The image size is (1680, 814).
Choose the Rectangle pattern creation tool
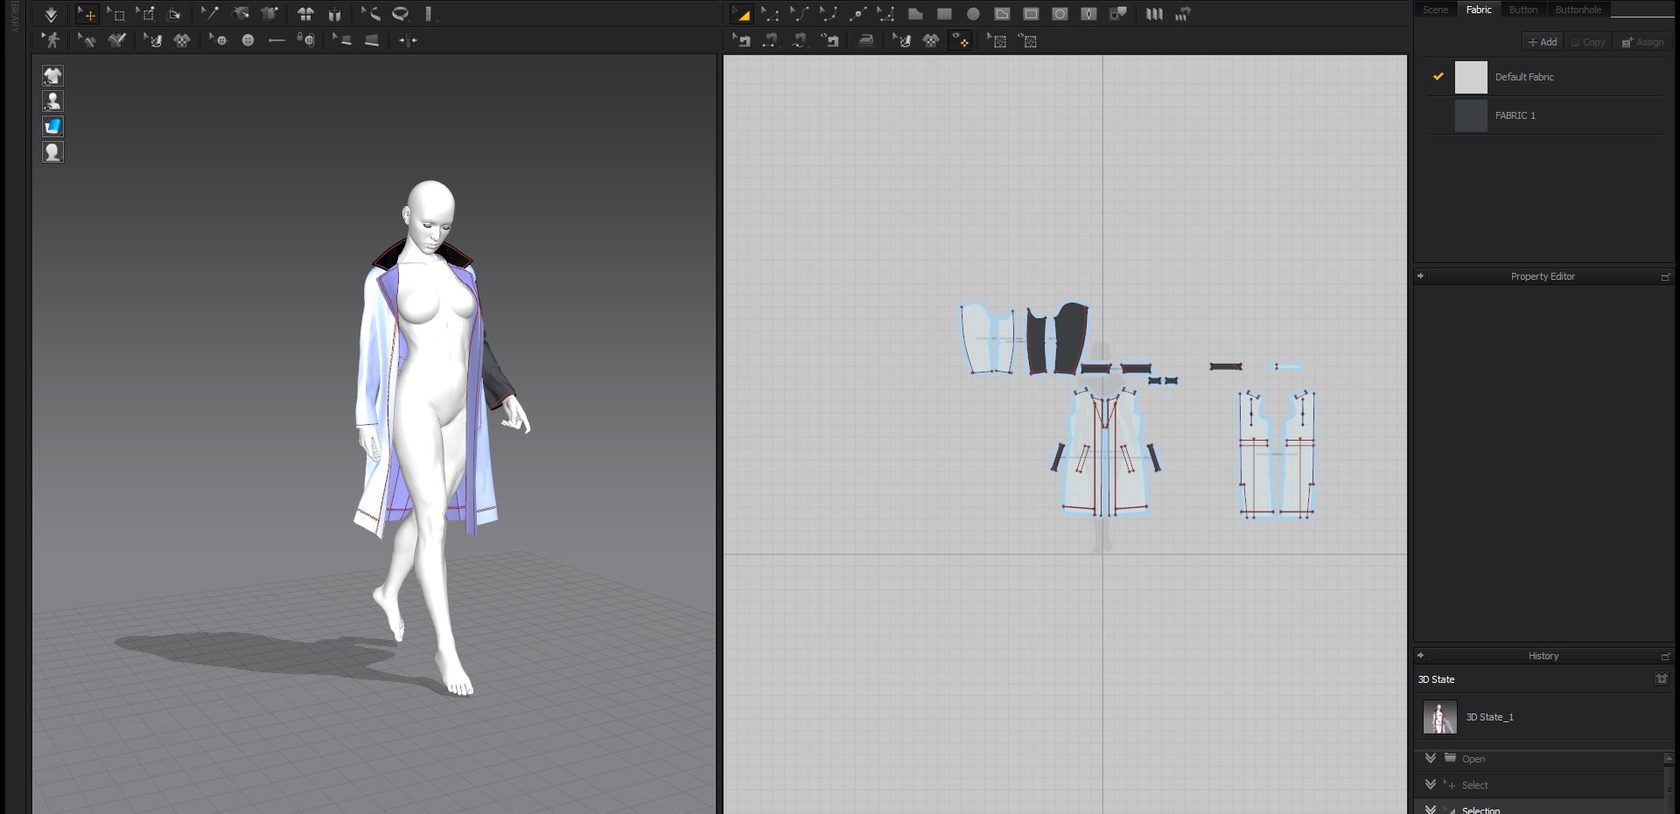pyautogui.click(x=944, y=14)
